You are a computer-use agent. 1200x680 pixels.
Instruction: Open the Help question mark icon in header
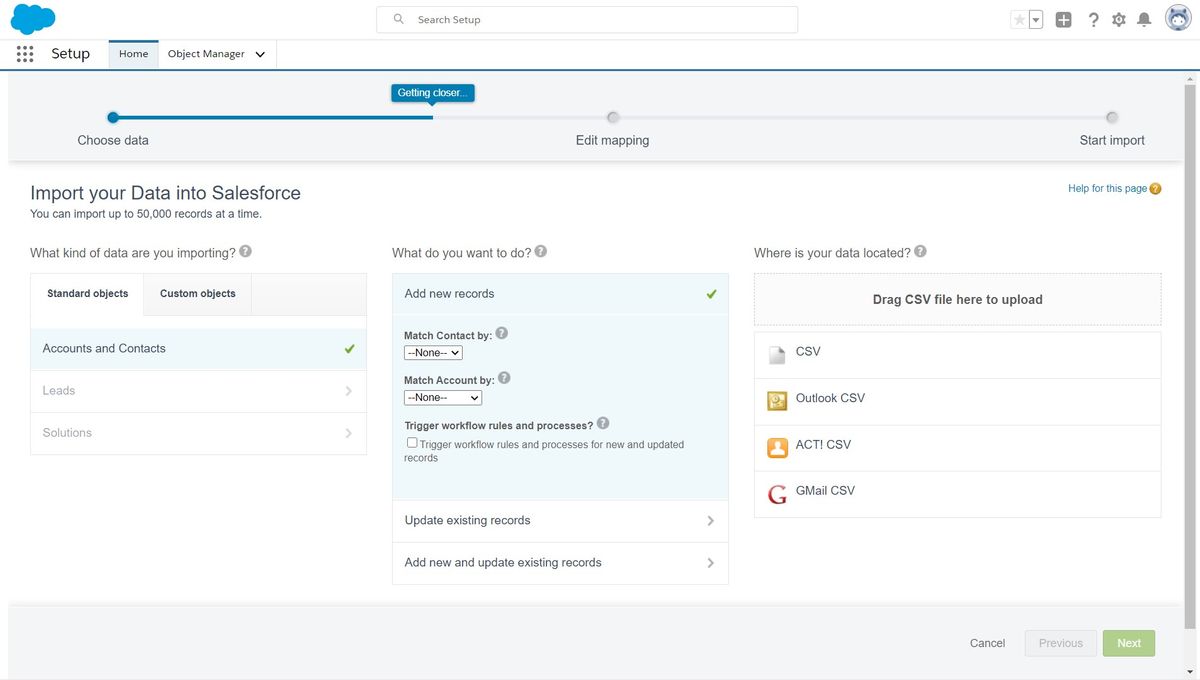(x=1093, y=20)
